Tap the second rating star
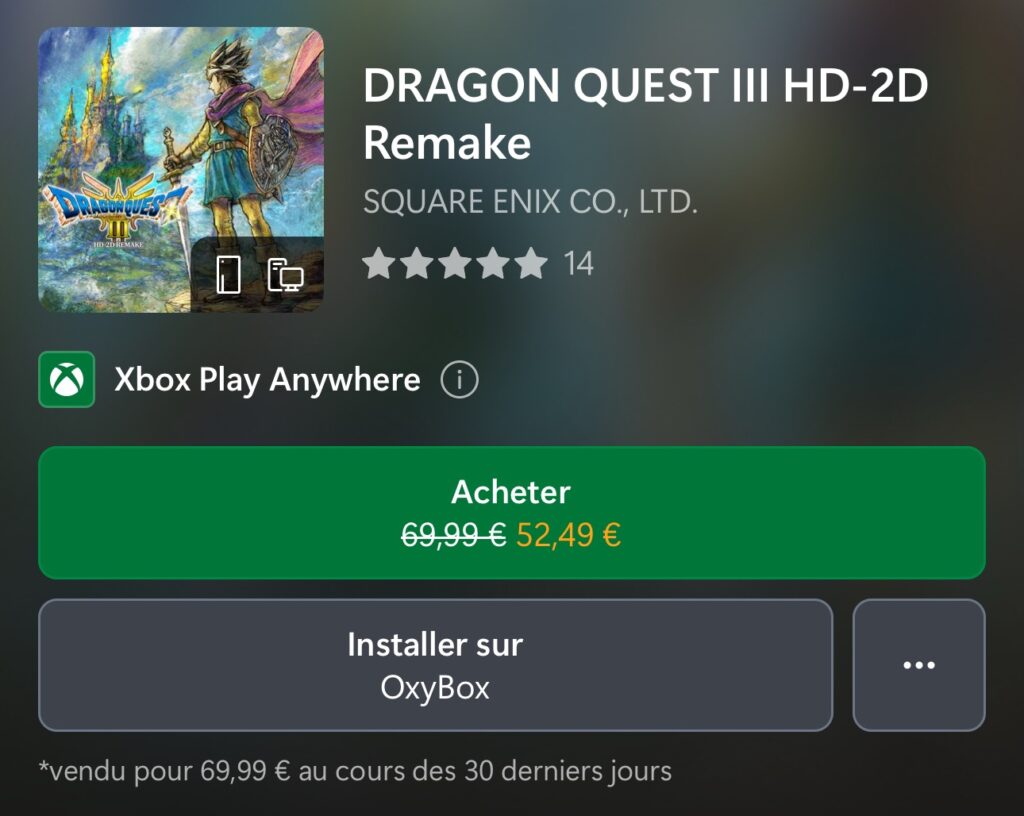The image size is (1024, 816). (x=417, y=264)
